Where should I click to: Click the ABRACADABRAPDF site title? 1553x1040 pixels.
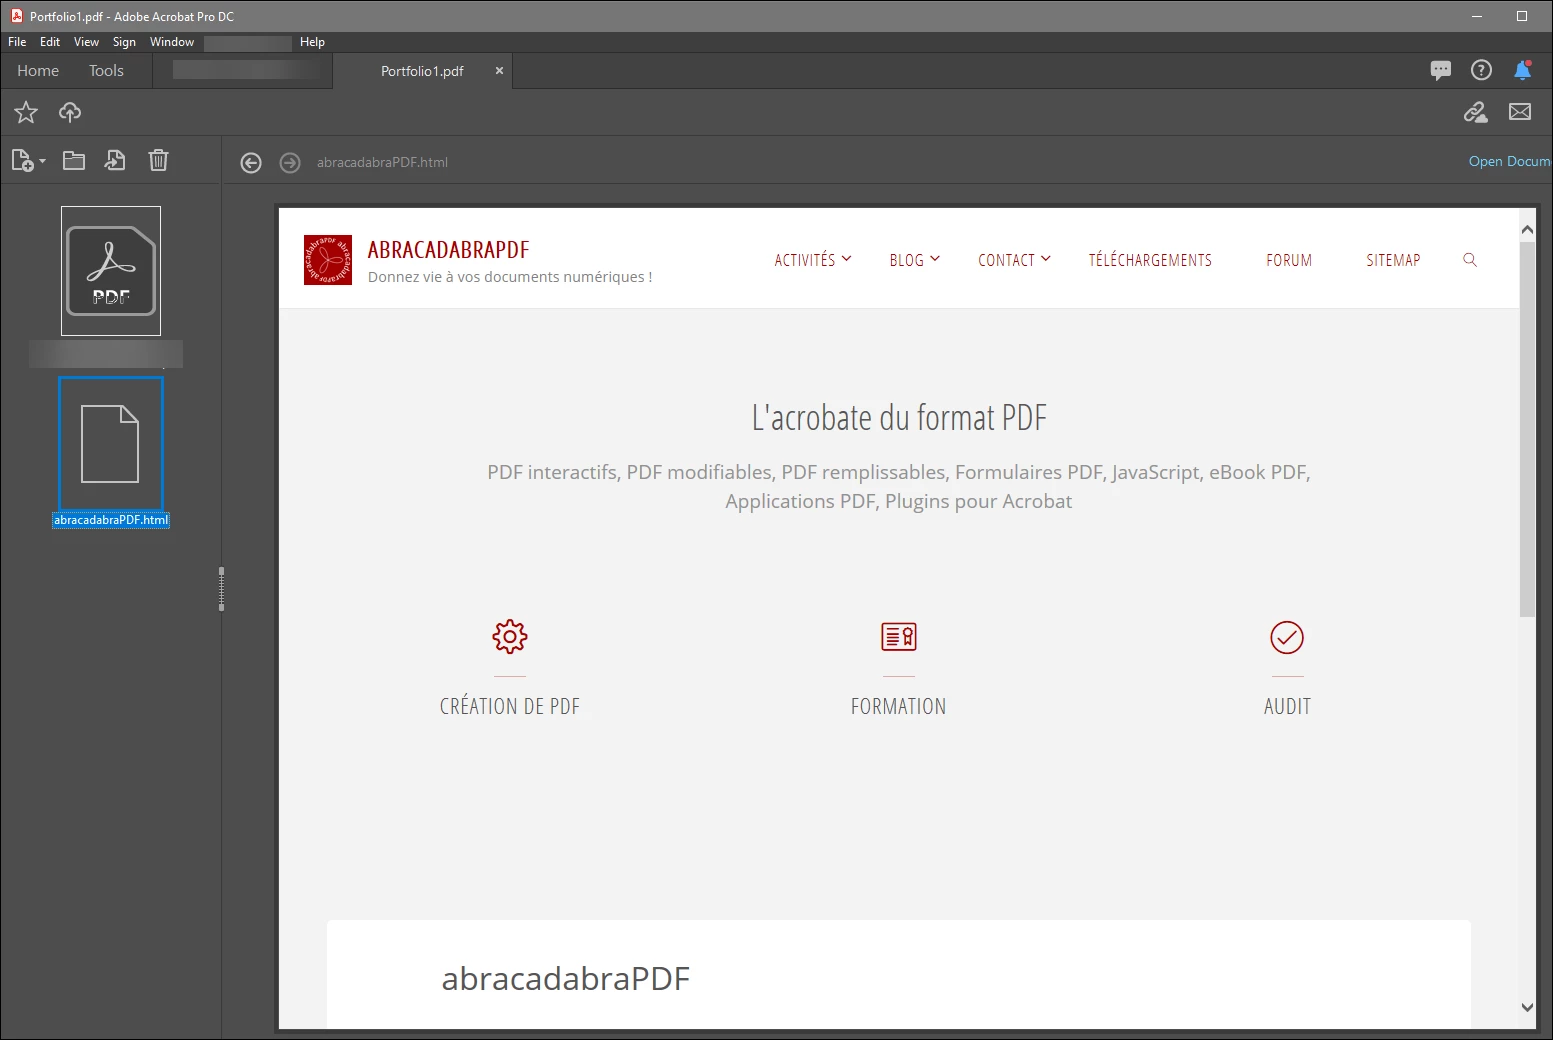point(448,250)
